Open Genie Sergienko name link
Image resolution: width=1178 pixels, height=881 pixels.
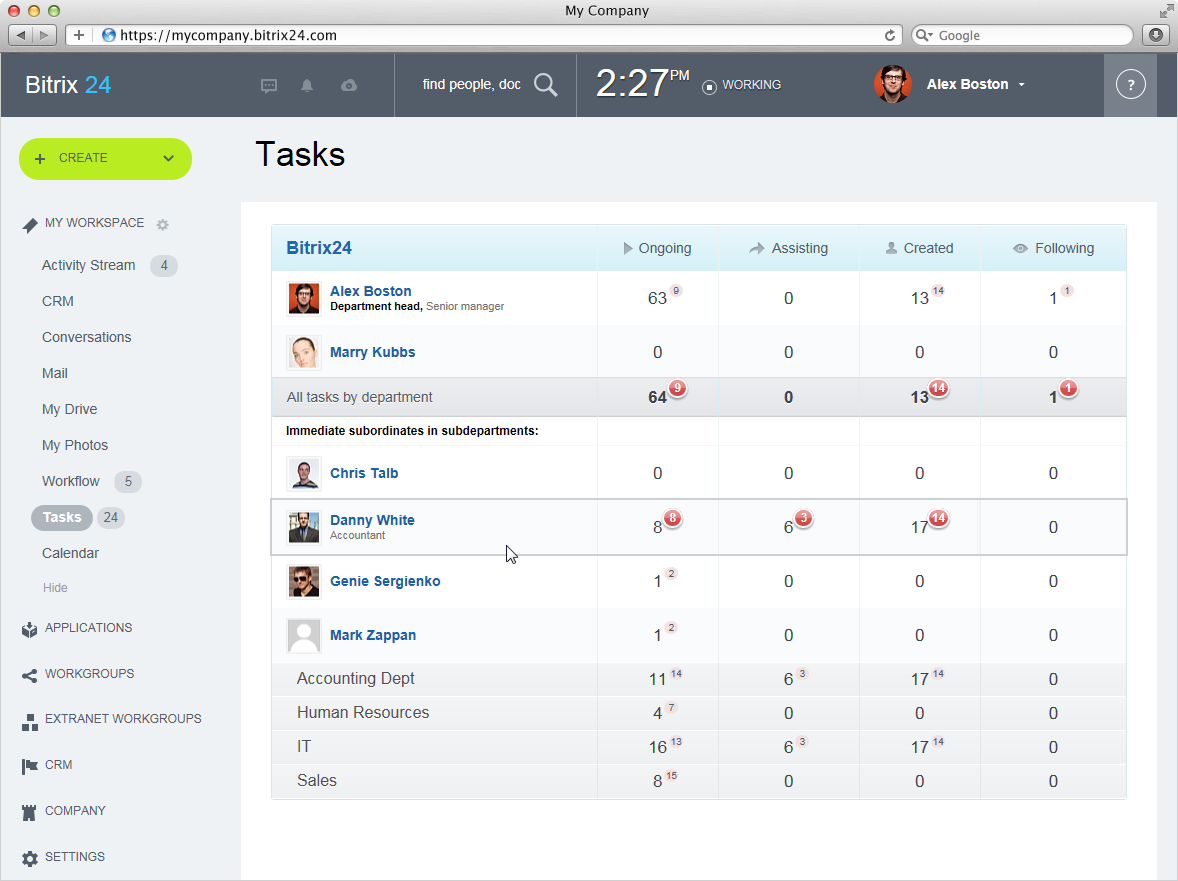click(x=385, y=581)
